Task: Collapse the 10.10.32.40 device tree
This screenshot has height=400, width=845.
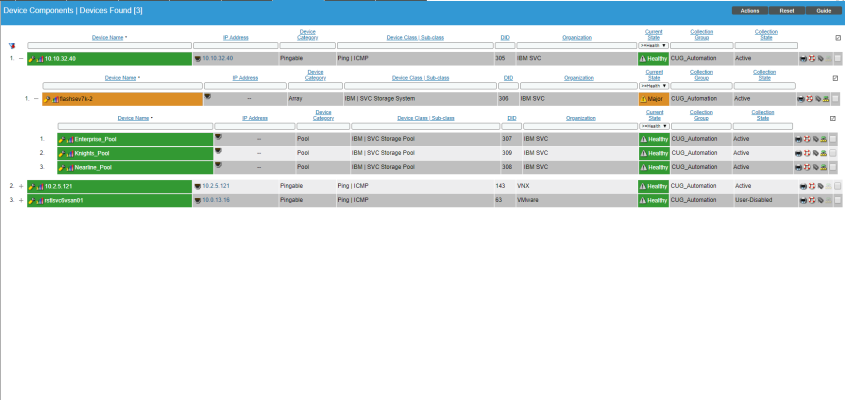Action: tap(21, 59)
